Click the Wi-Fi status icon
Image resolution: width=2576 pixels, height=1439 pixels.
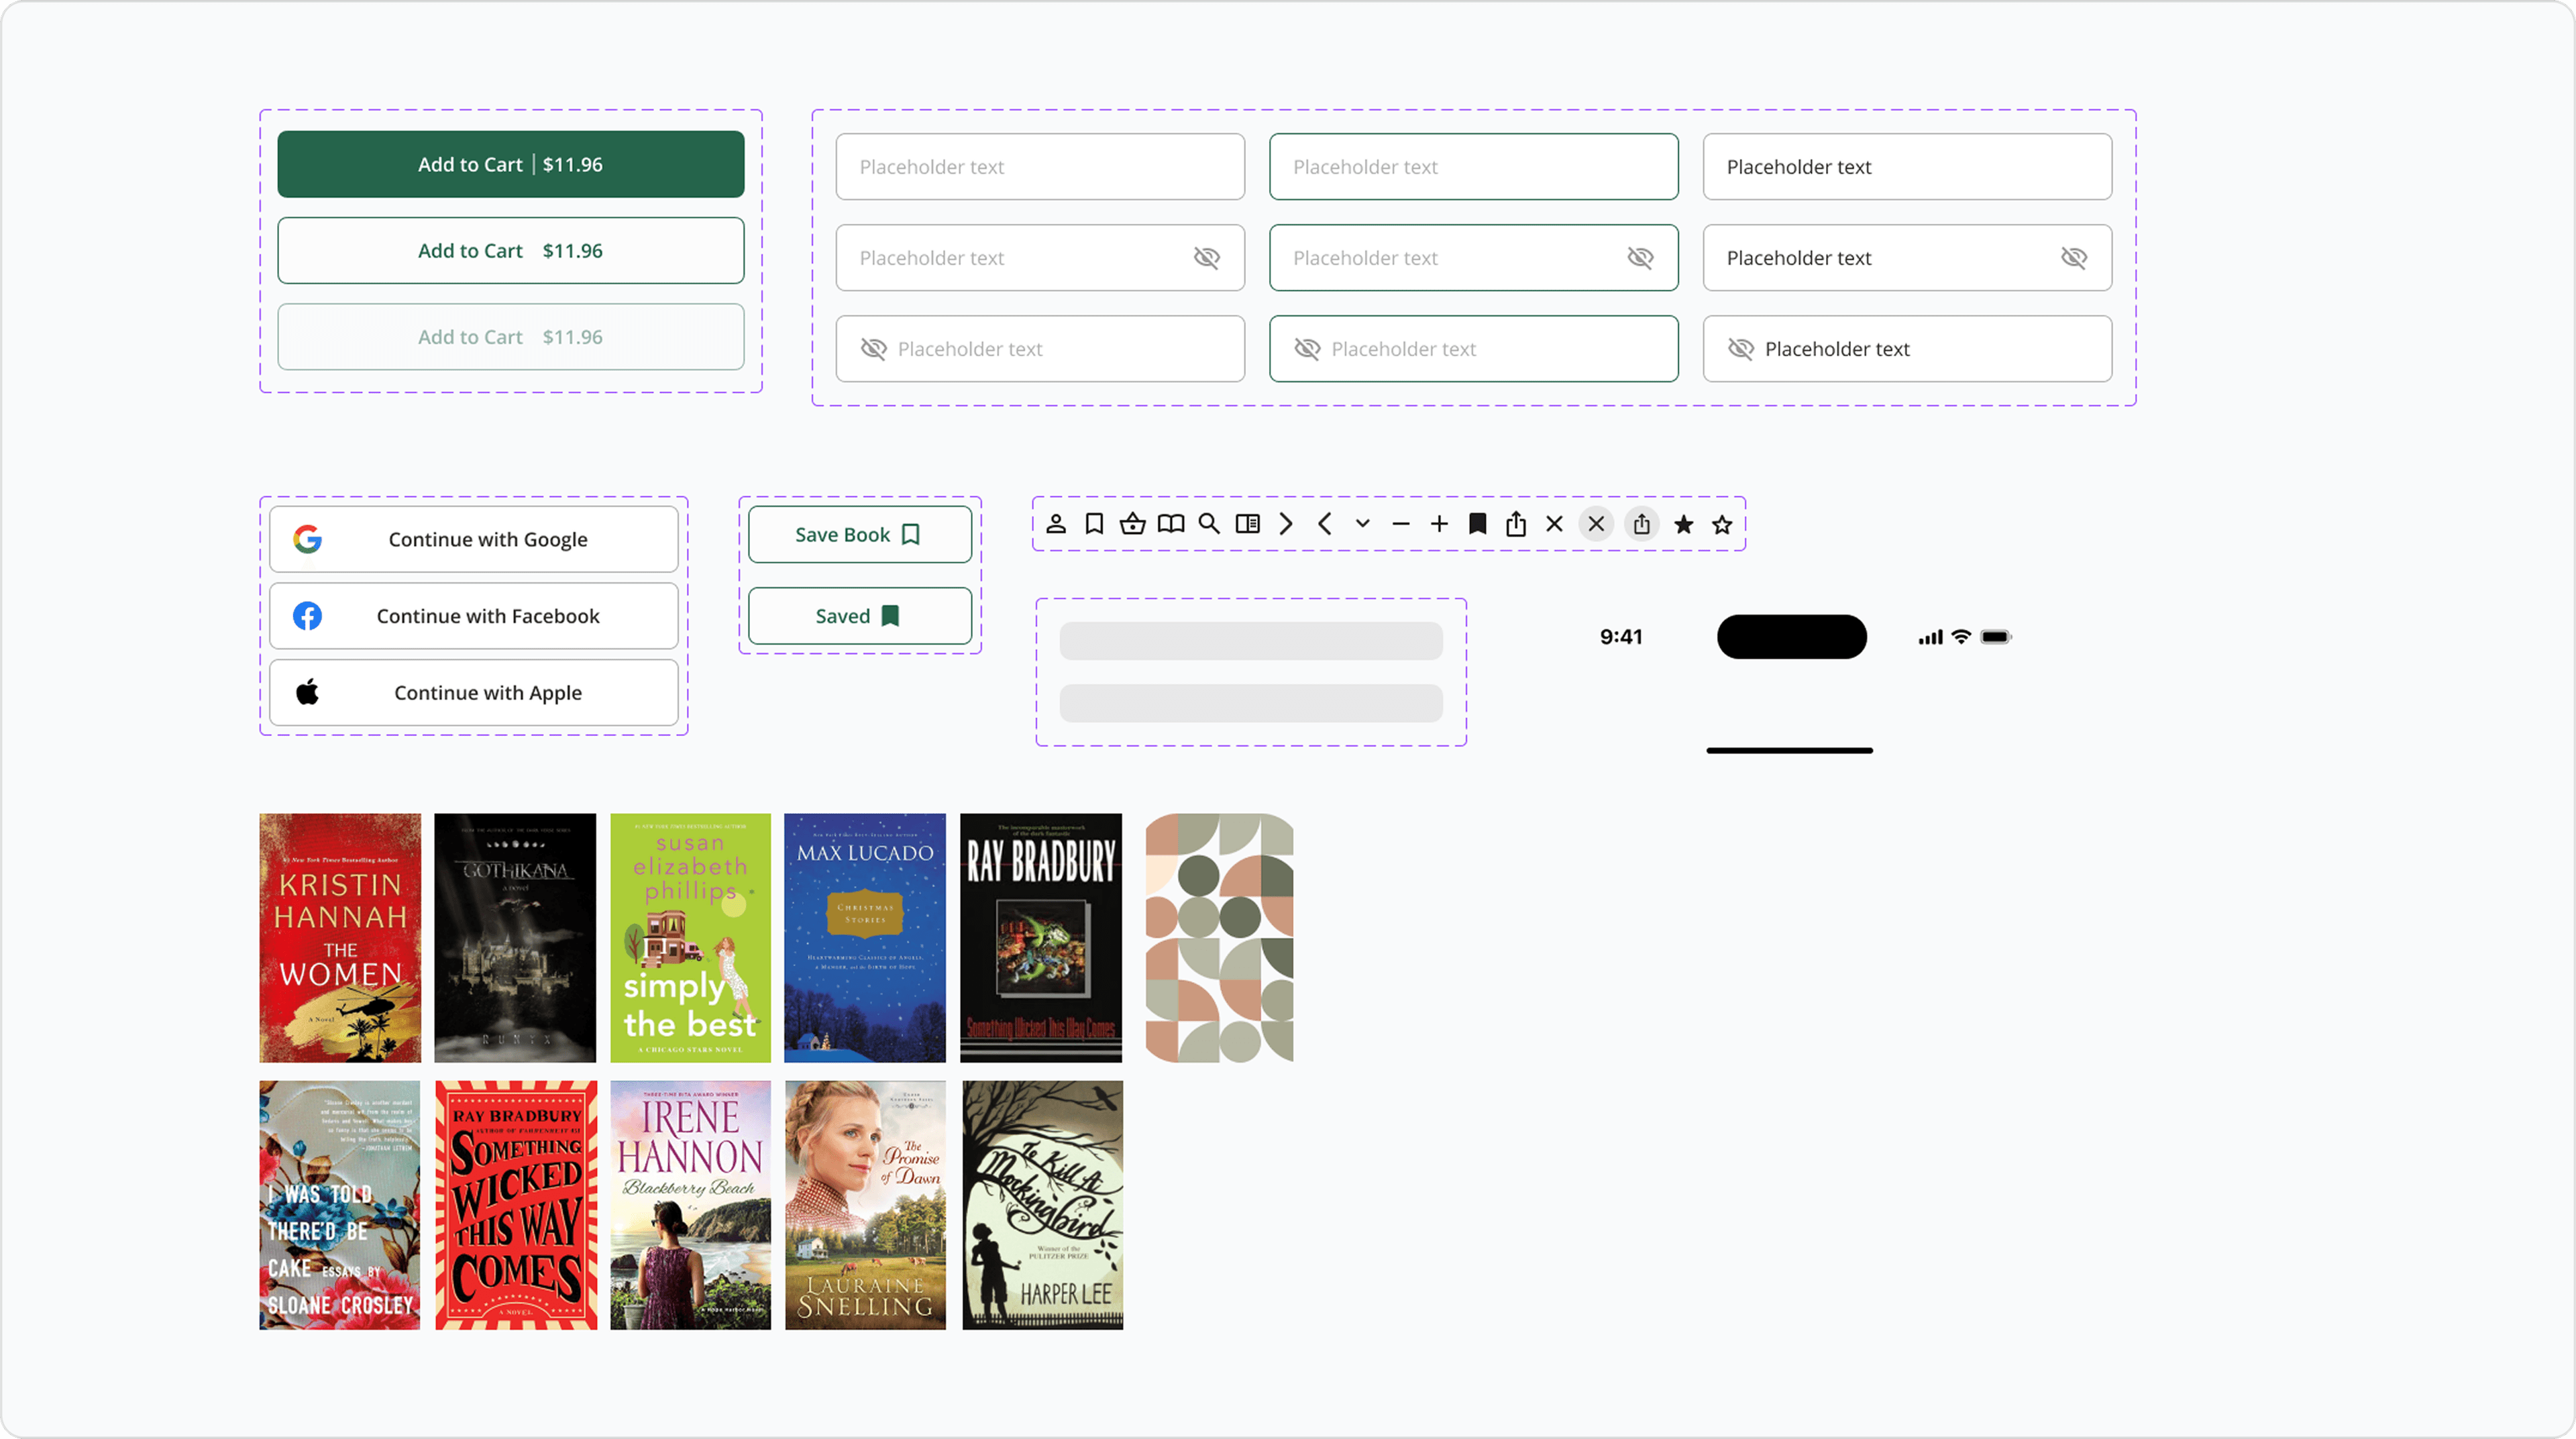tap(1962, 637)
